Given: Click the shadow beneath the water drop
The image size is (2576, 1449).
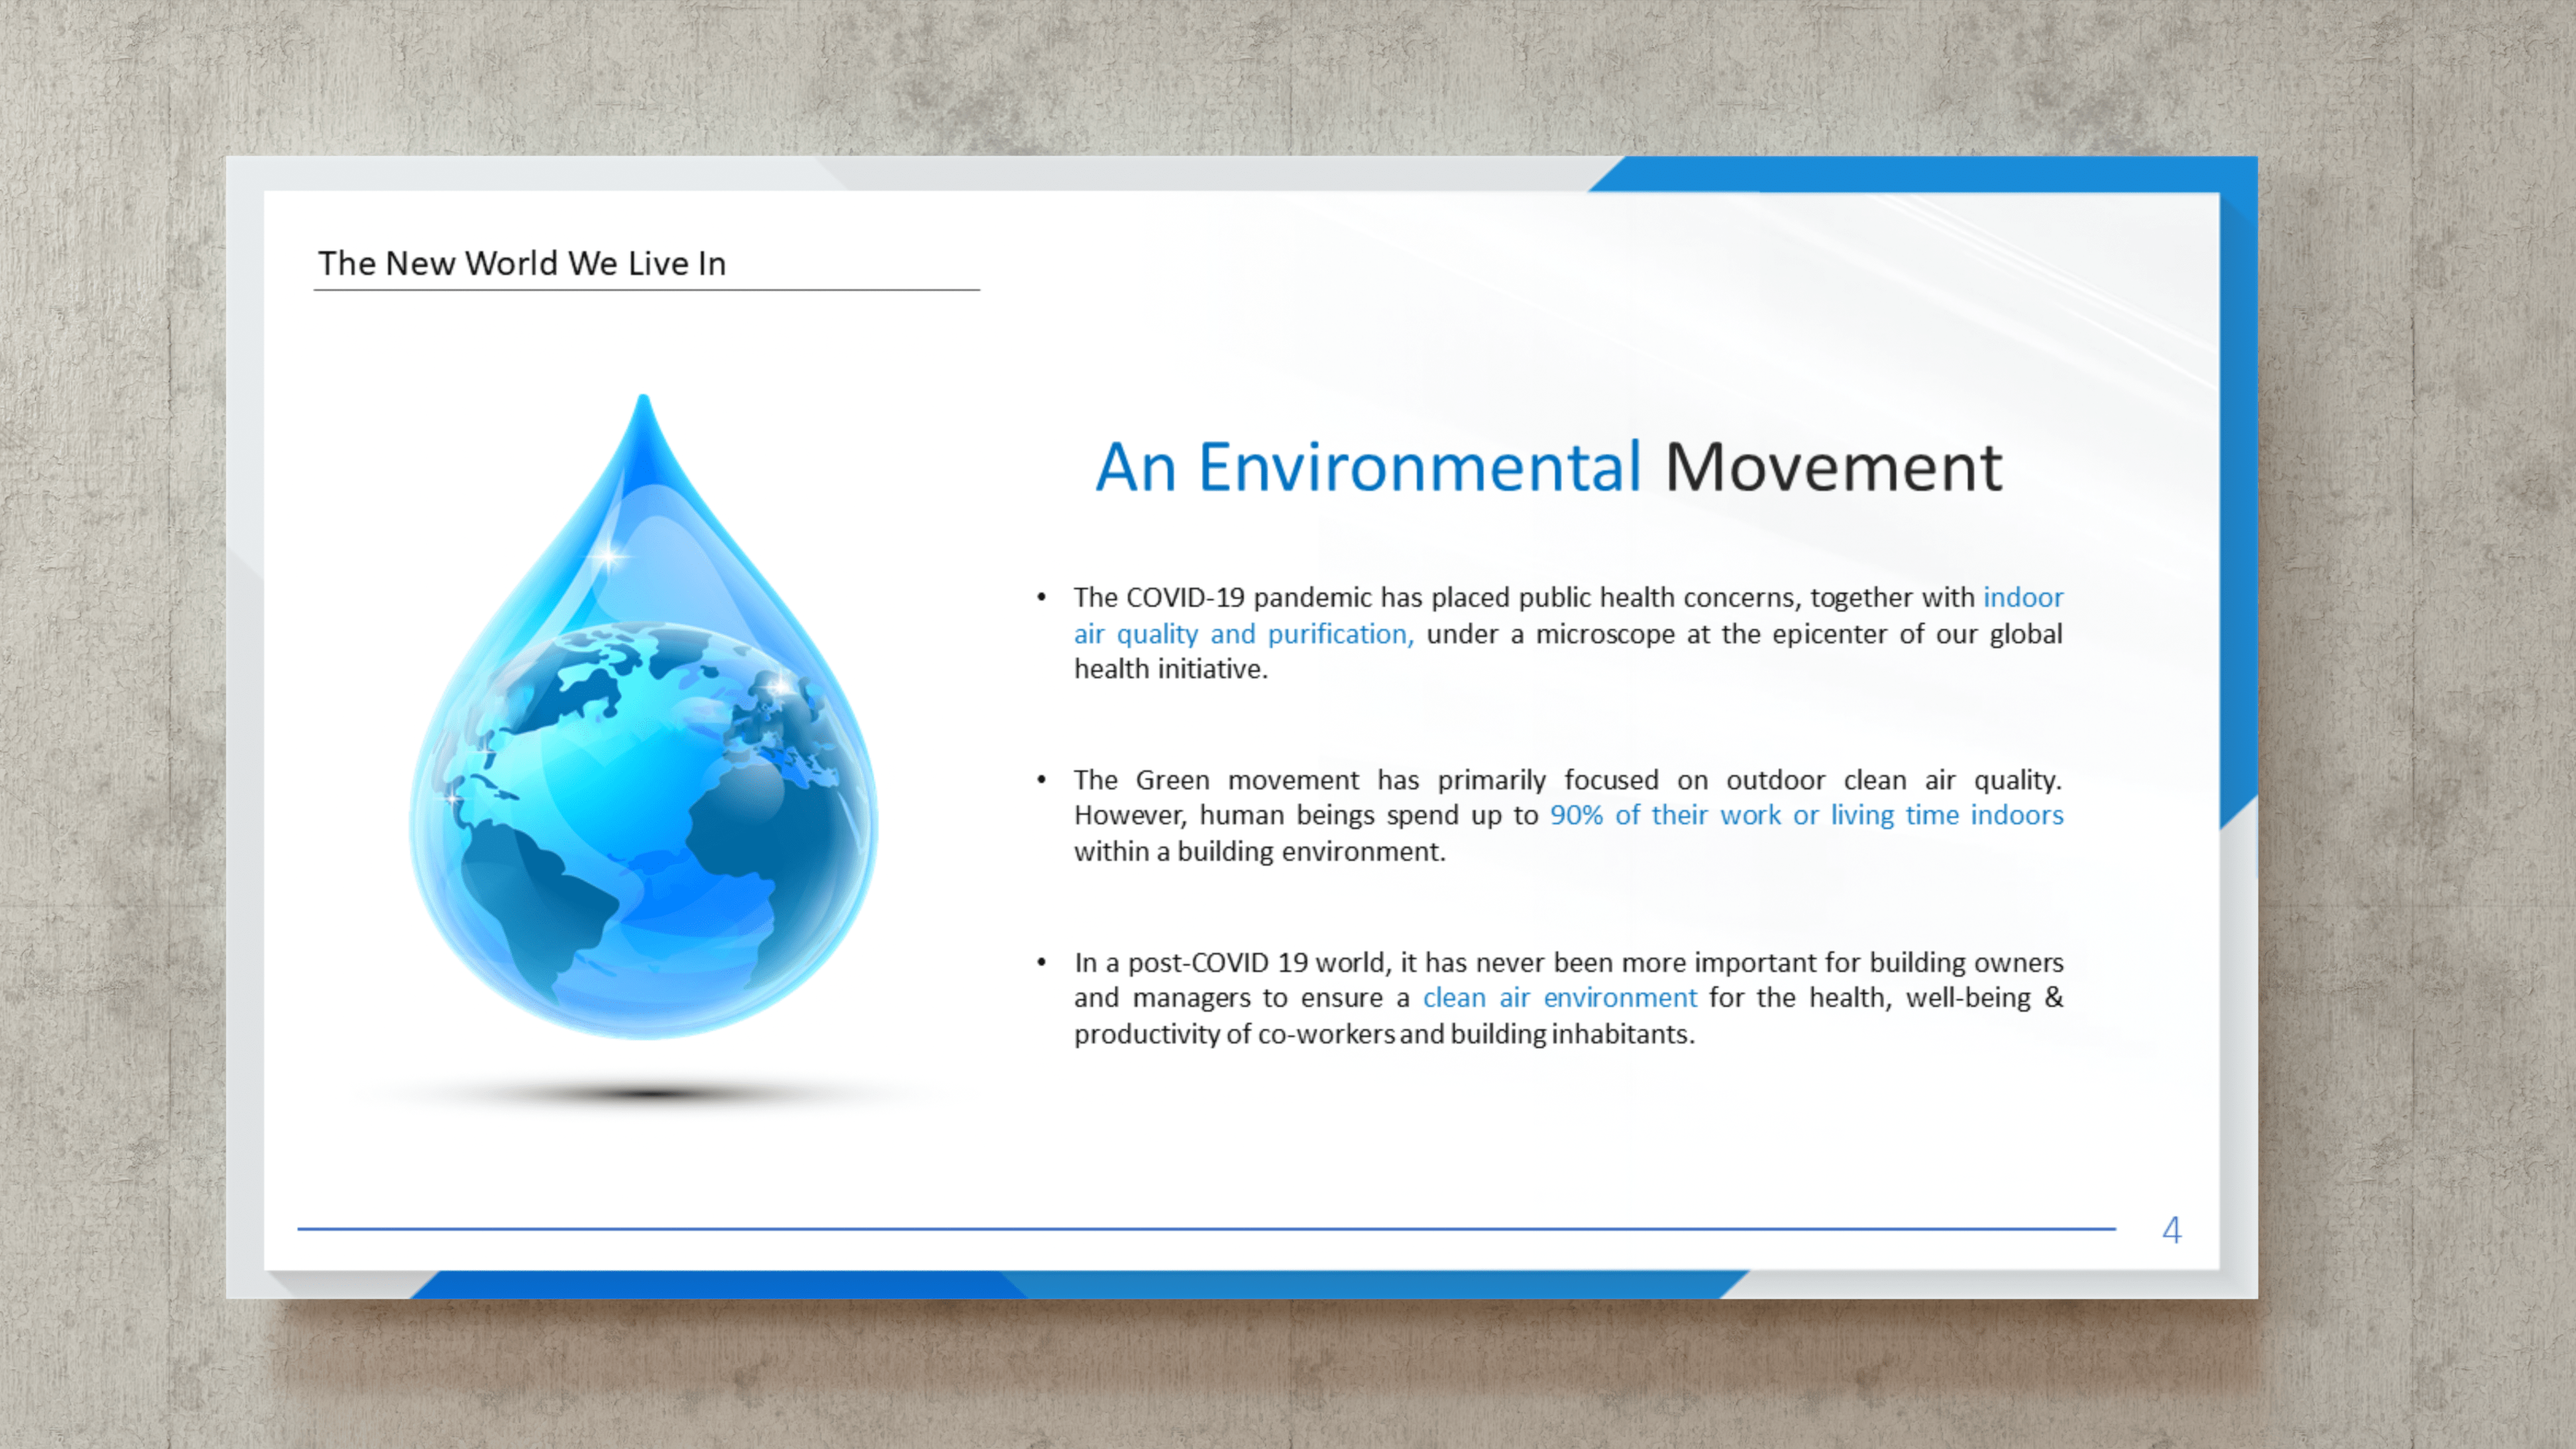Looking at the screenshot, I should pyautogui.click(x=648, y=1093).
